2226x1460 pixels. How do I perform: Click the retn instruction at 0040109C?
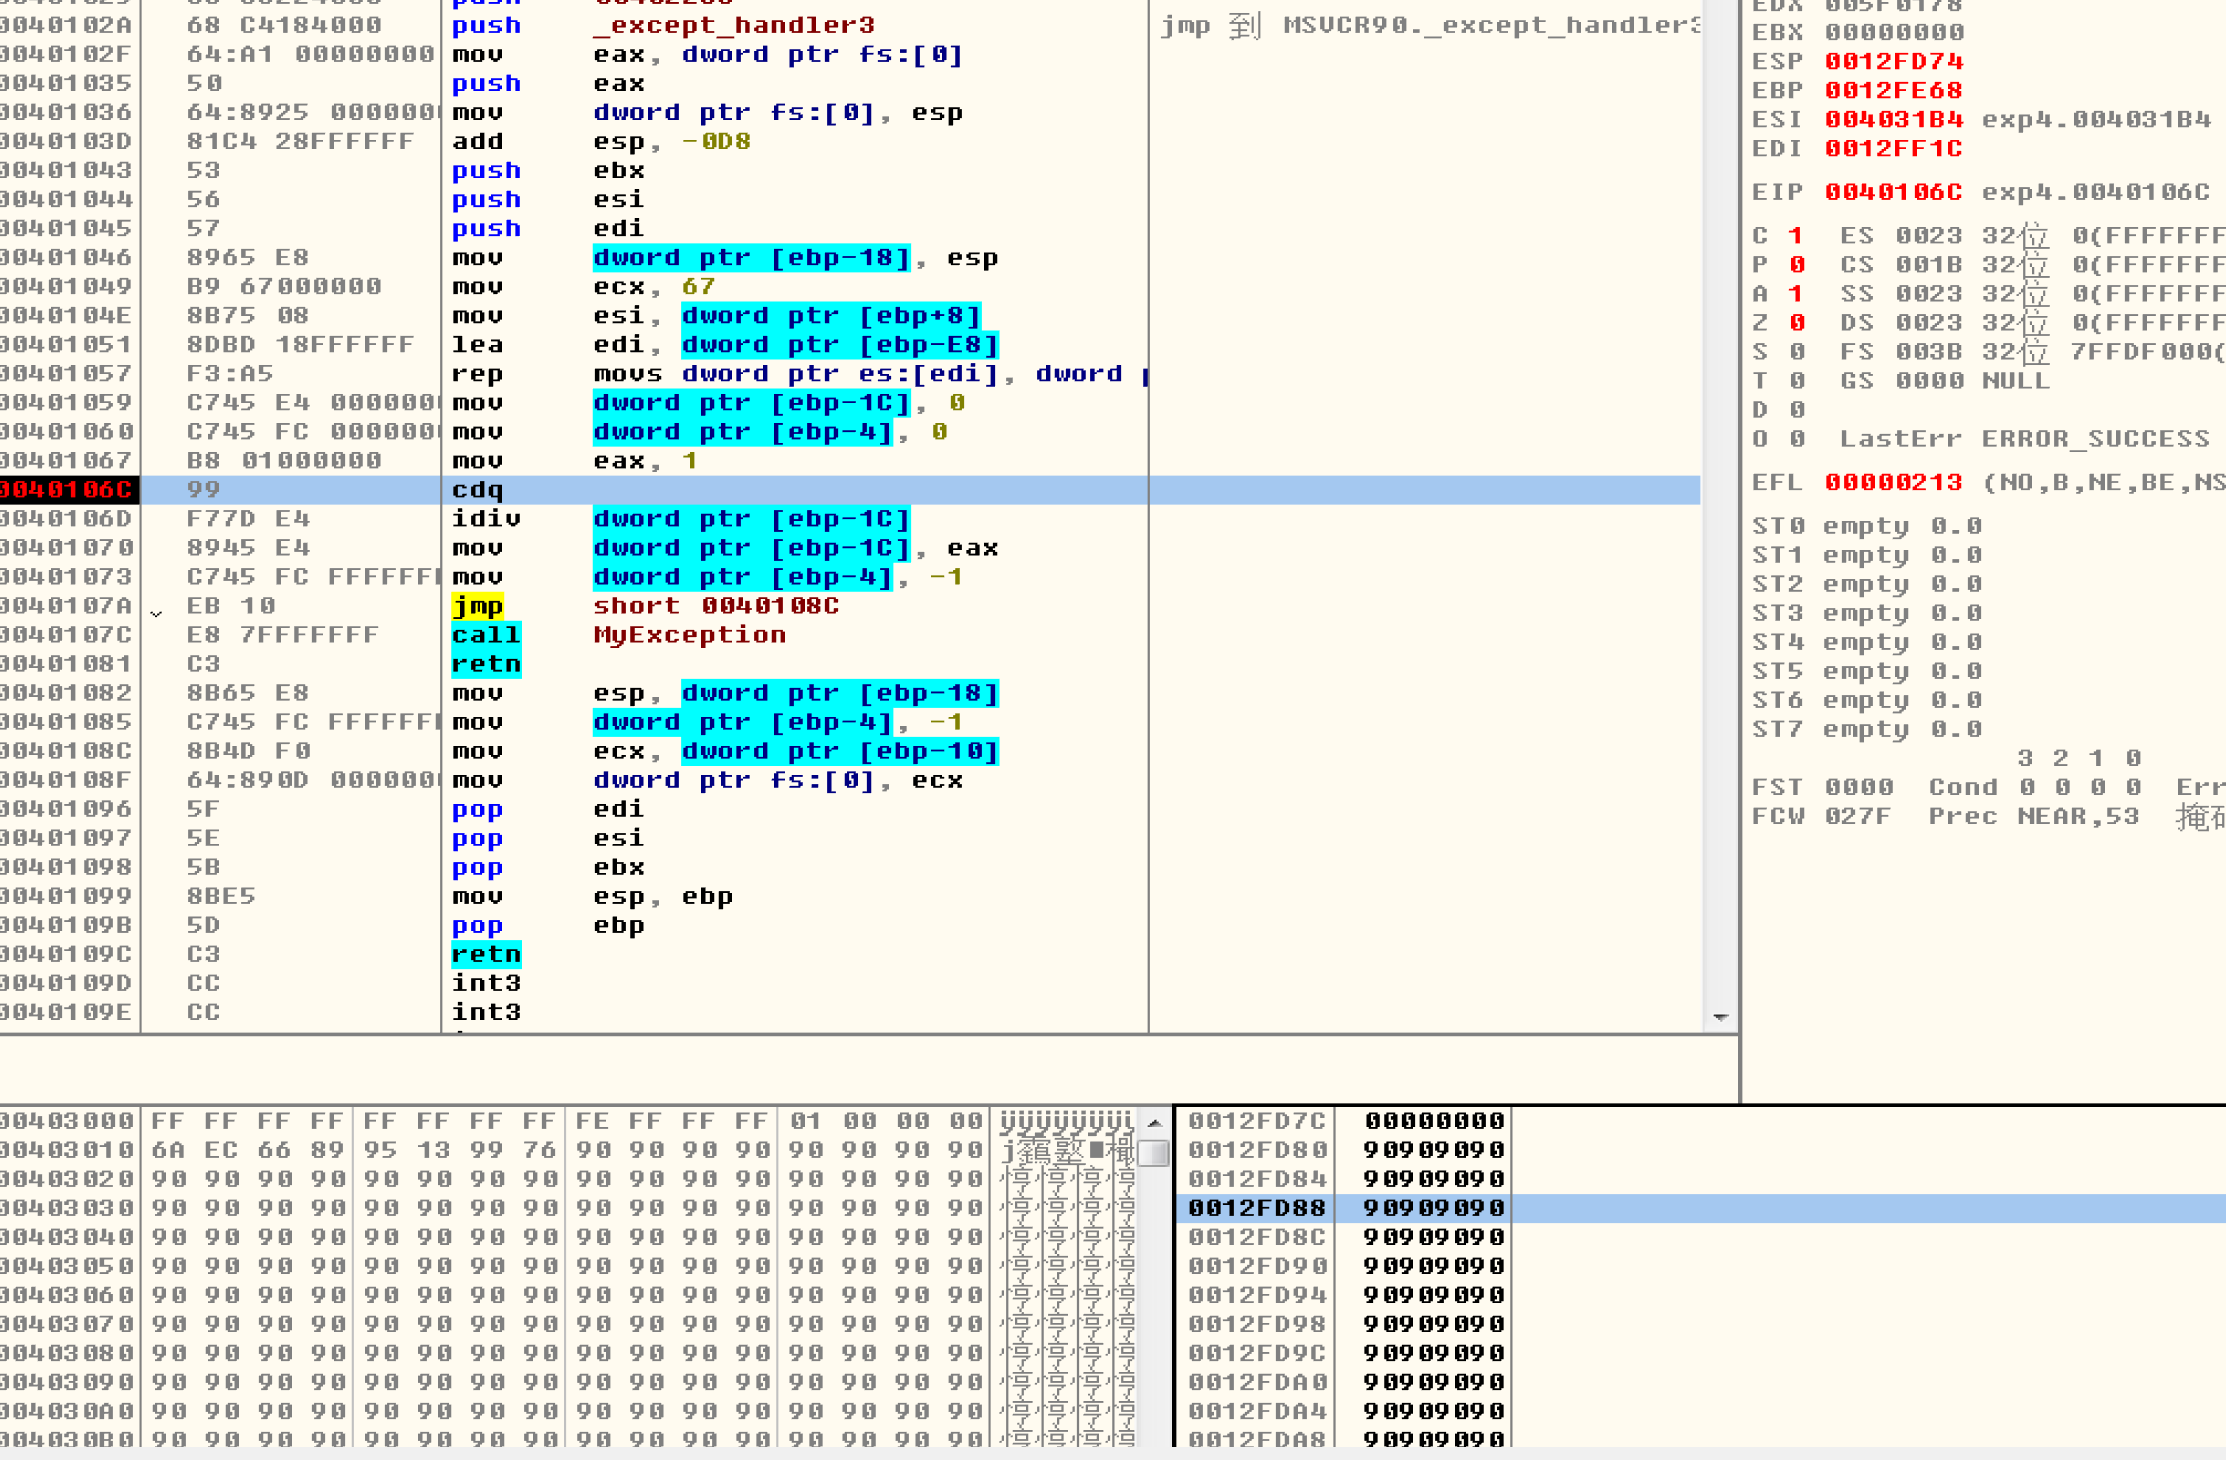[486, 954]
